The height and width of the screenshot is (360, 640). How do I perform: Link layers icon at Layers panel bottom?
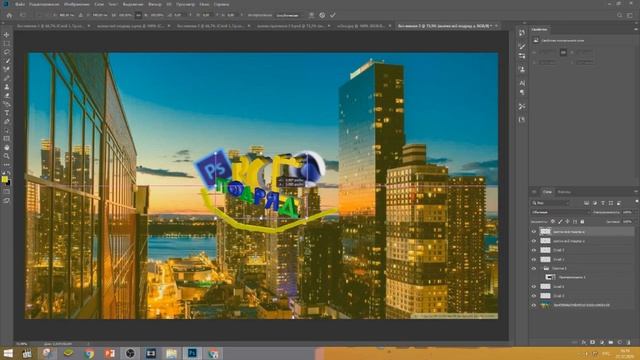[575, 342]
